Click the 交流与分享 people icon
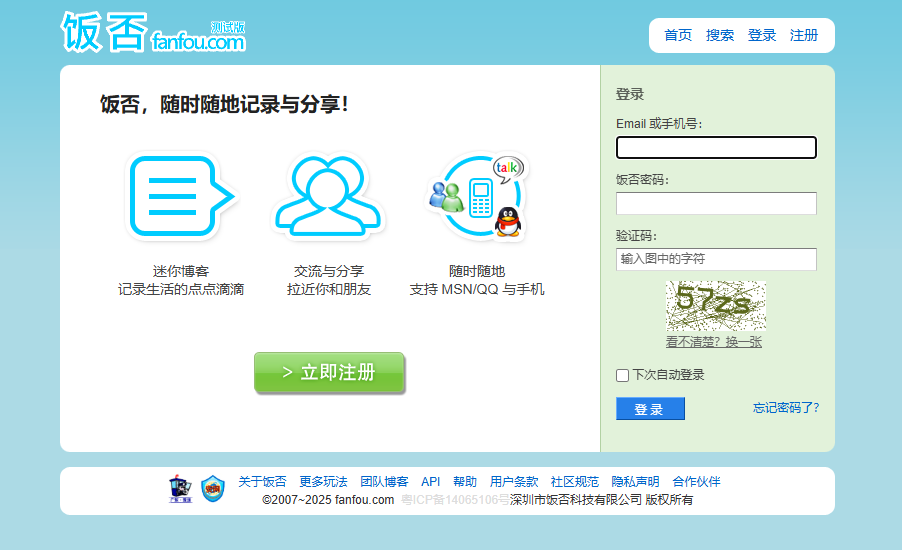Viewport: 902px width, 550px height. (x=328, y=196)
